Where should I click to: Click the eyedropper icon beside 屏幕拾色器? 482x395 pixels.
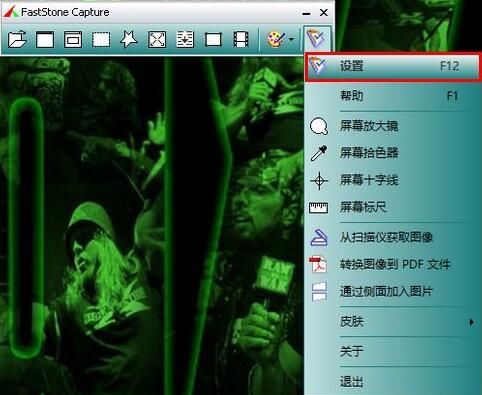[319, 153]
